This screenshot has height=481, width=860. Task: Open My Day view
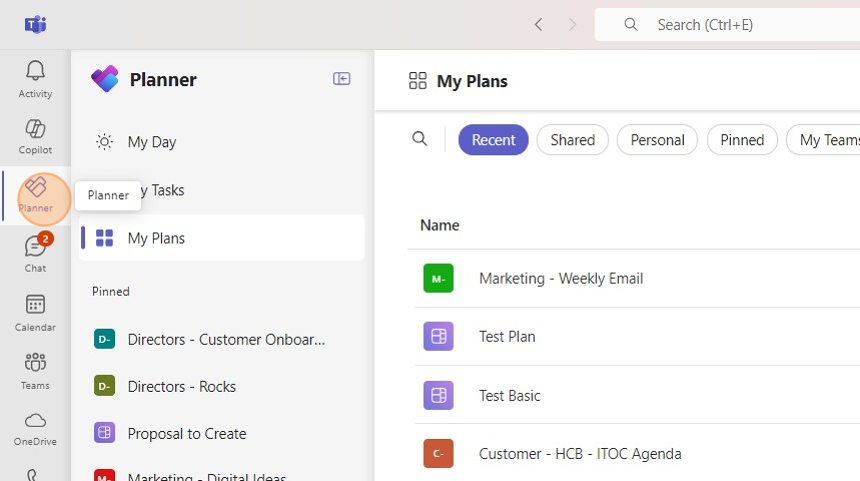[152, 142]
